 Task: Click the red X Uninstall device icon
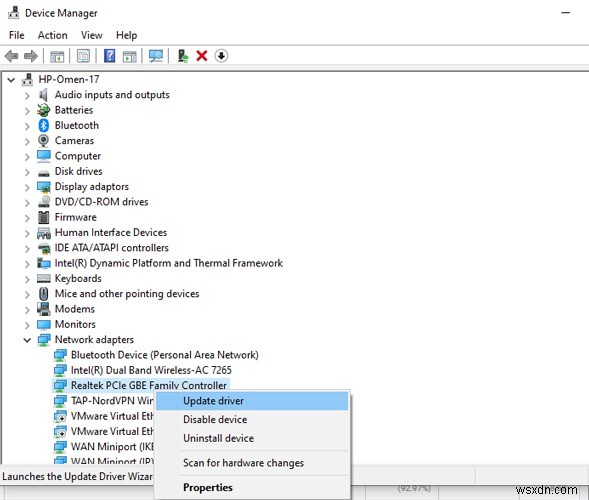coord(202,56)
